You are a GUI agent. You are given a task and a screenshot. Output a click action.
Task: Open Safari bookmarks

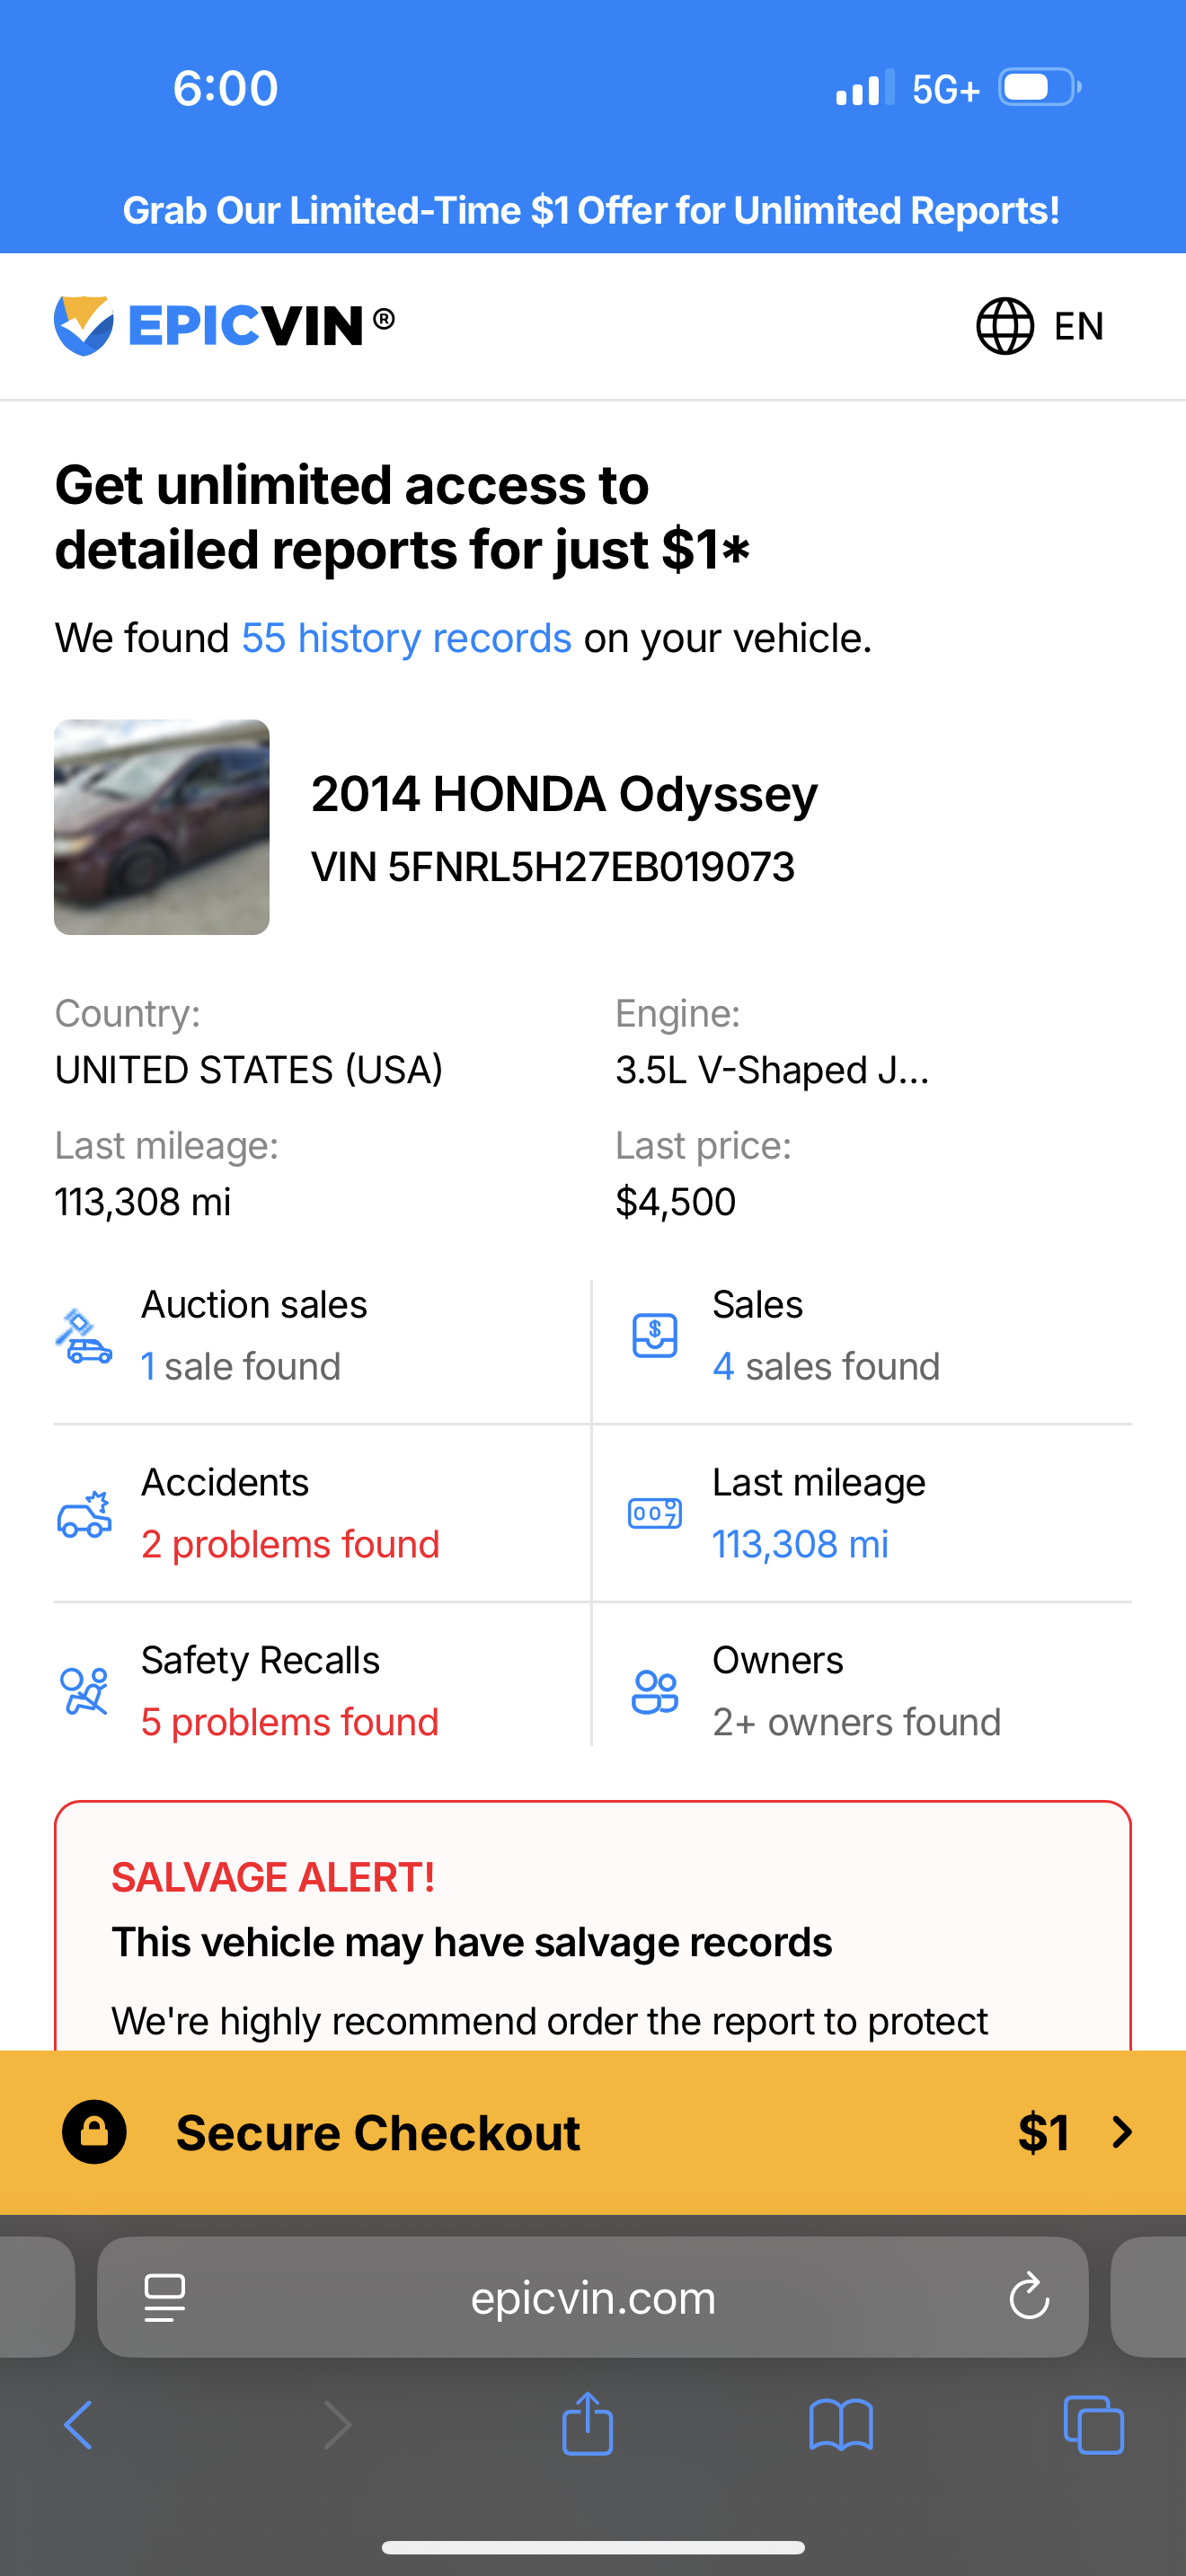coord(841,2425)
